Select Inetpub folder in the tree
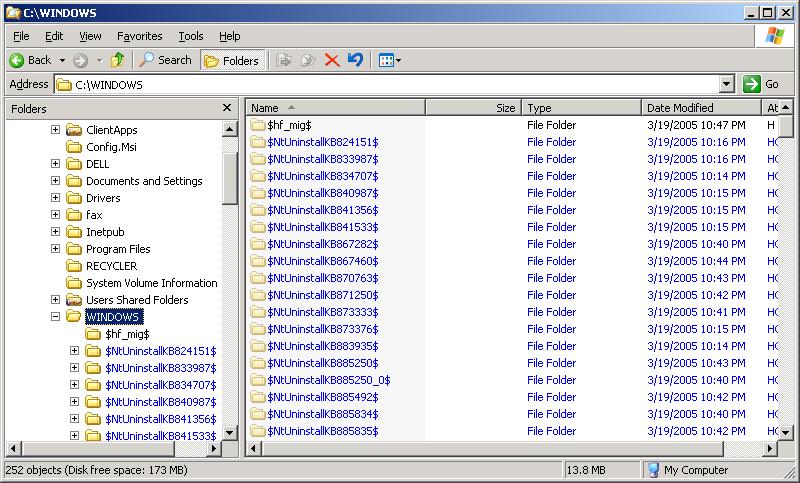This screenshot has width=800, height=483. [x=105, y=232]
